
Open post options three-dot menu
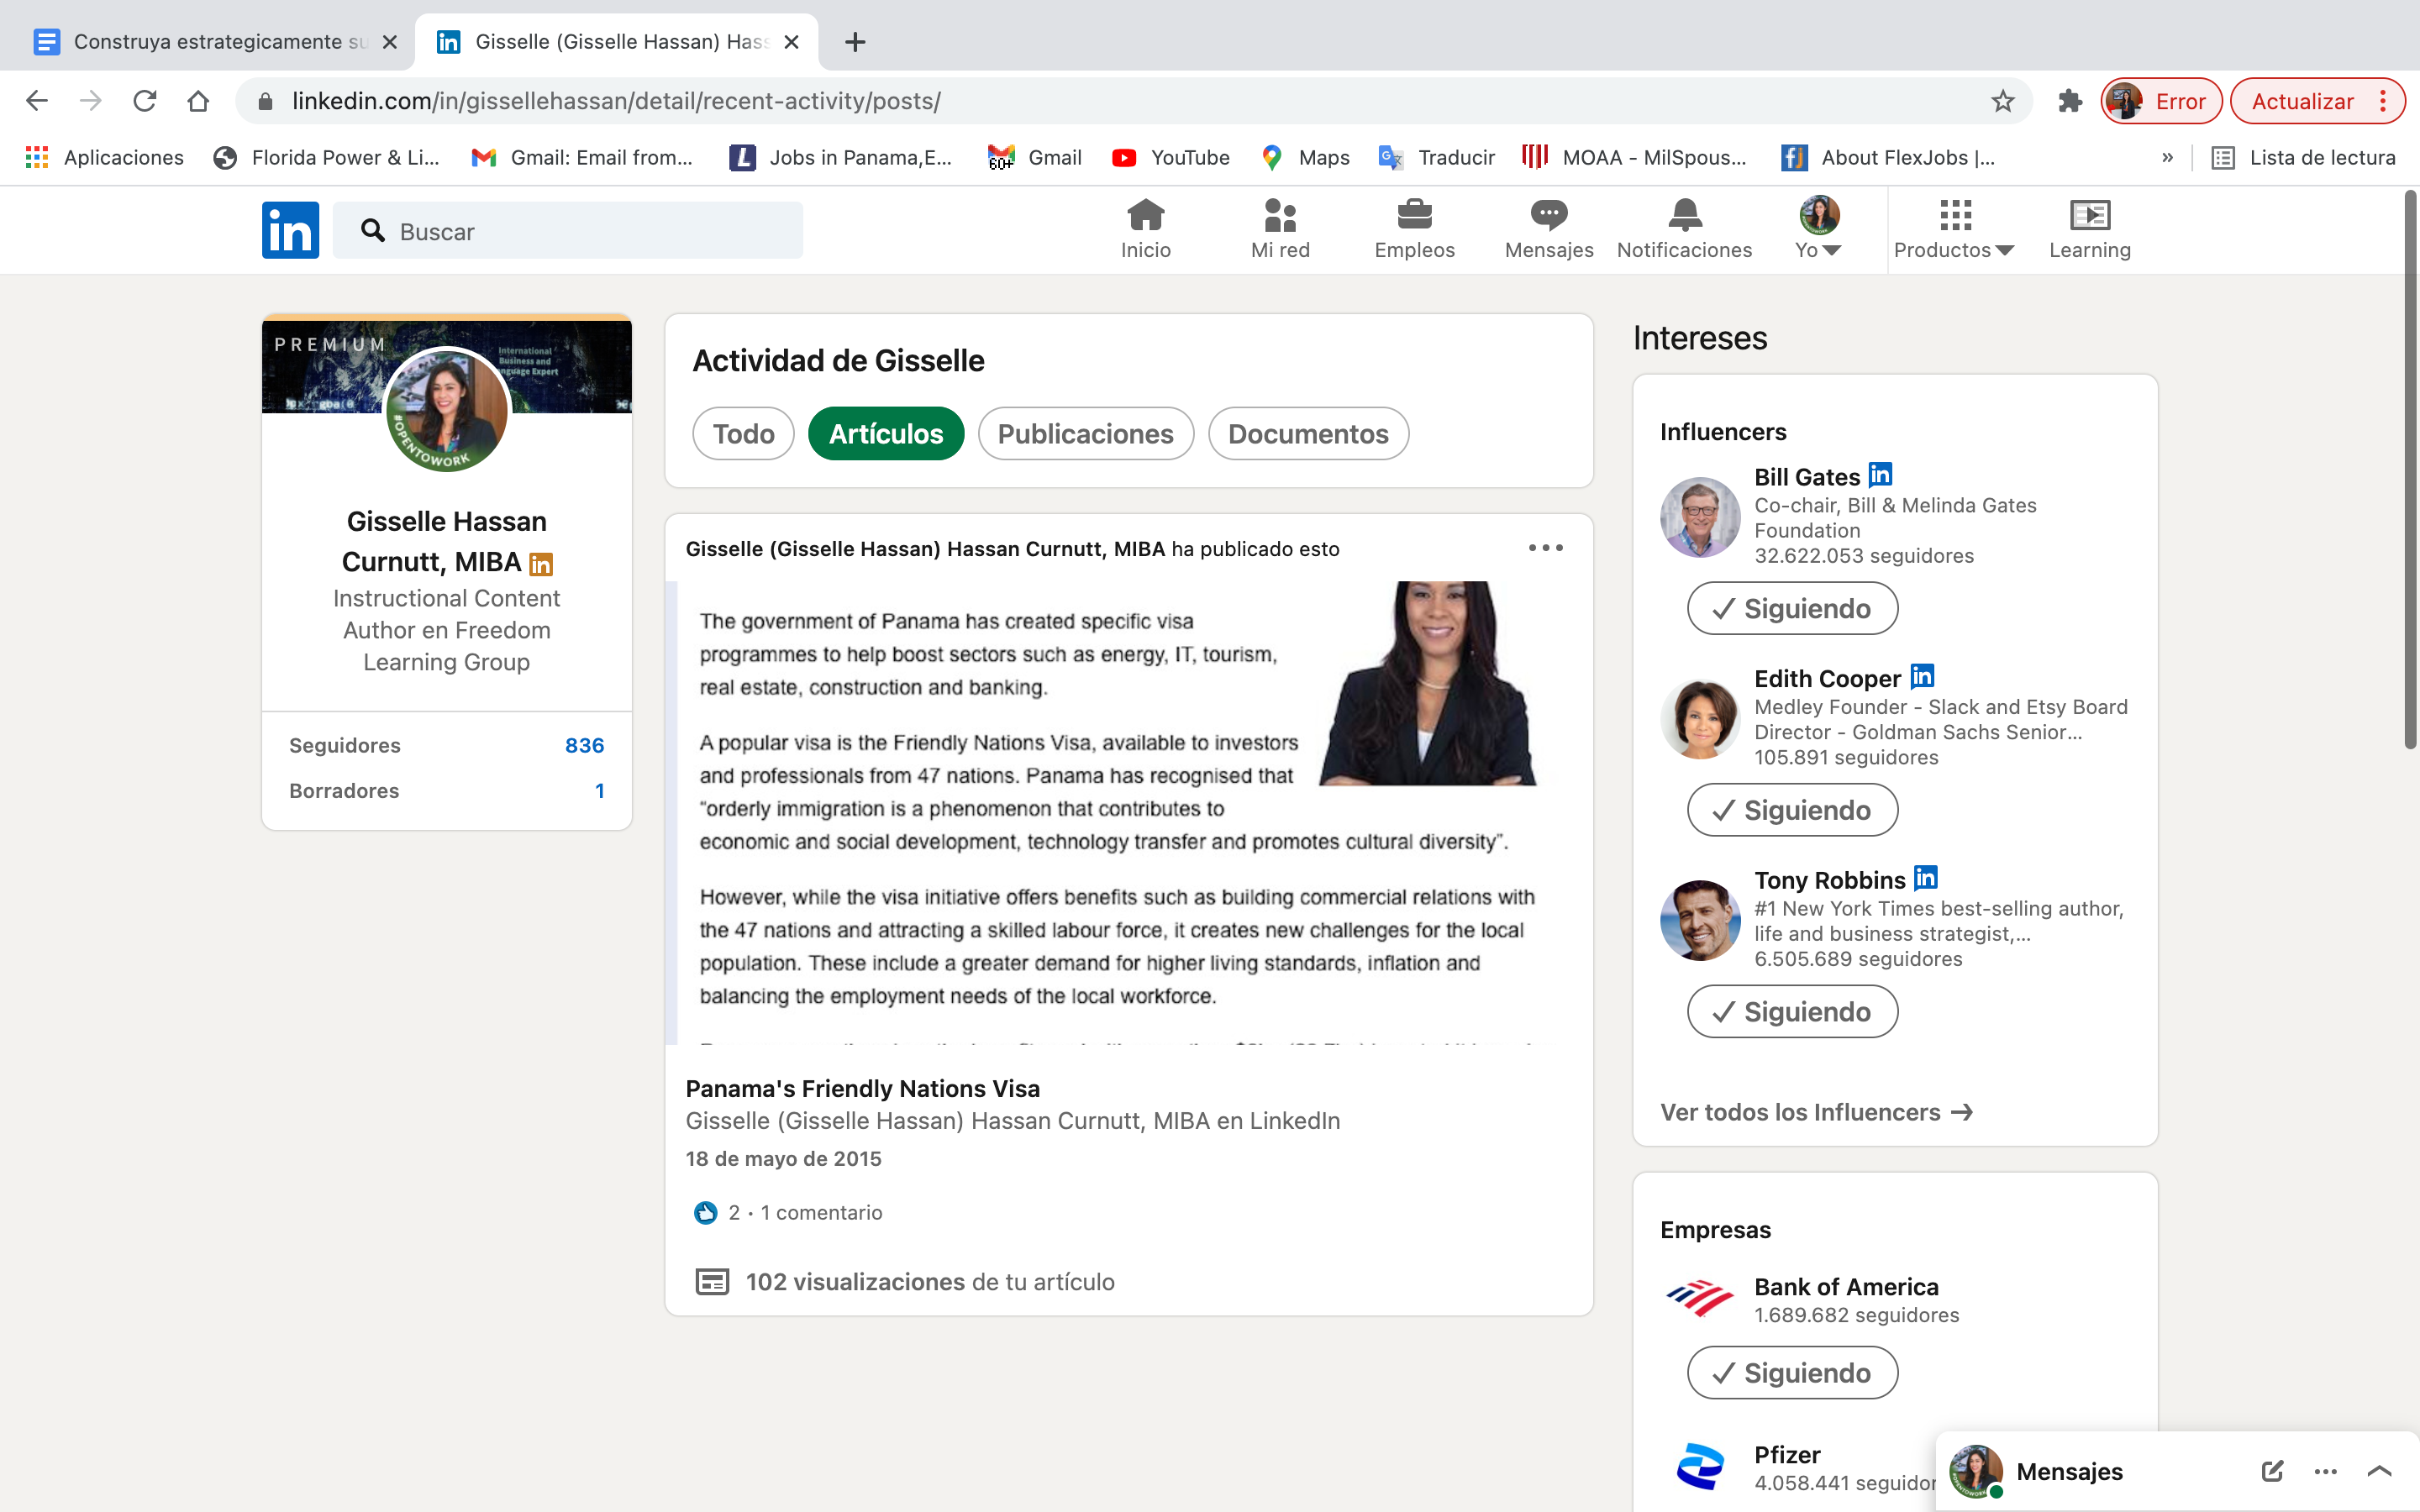[x=1545, y=548]
